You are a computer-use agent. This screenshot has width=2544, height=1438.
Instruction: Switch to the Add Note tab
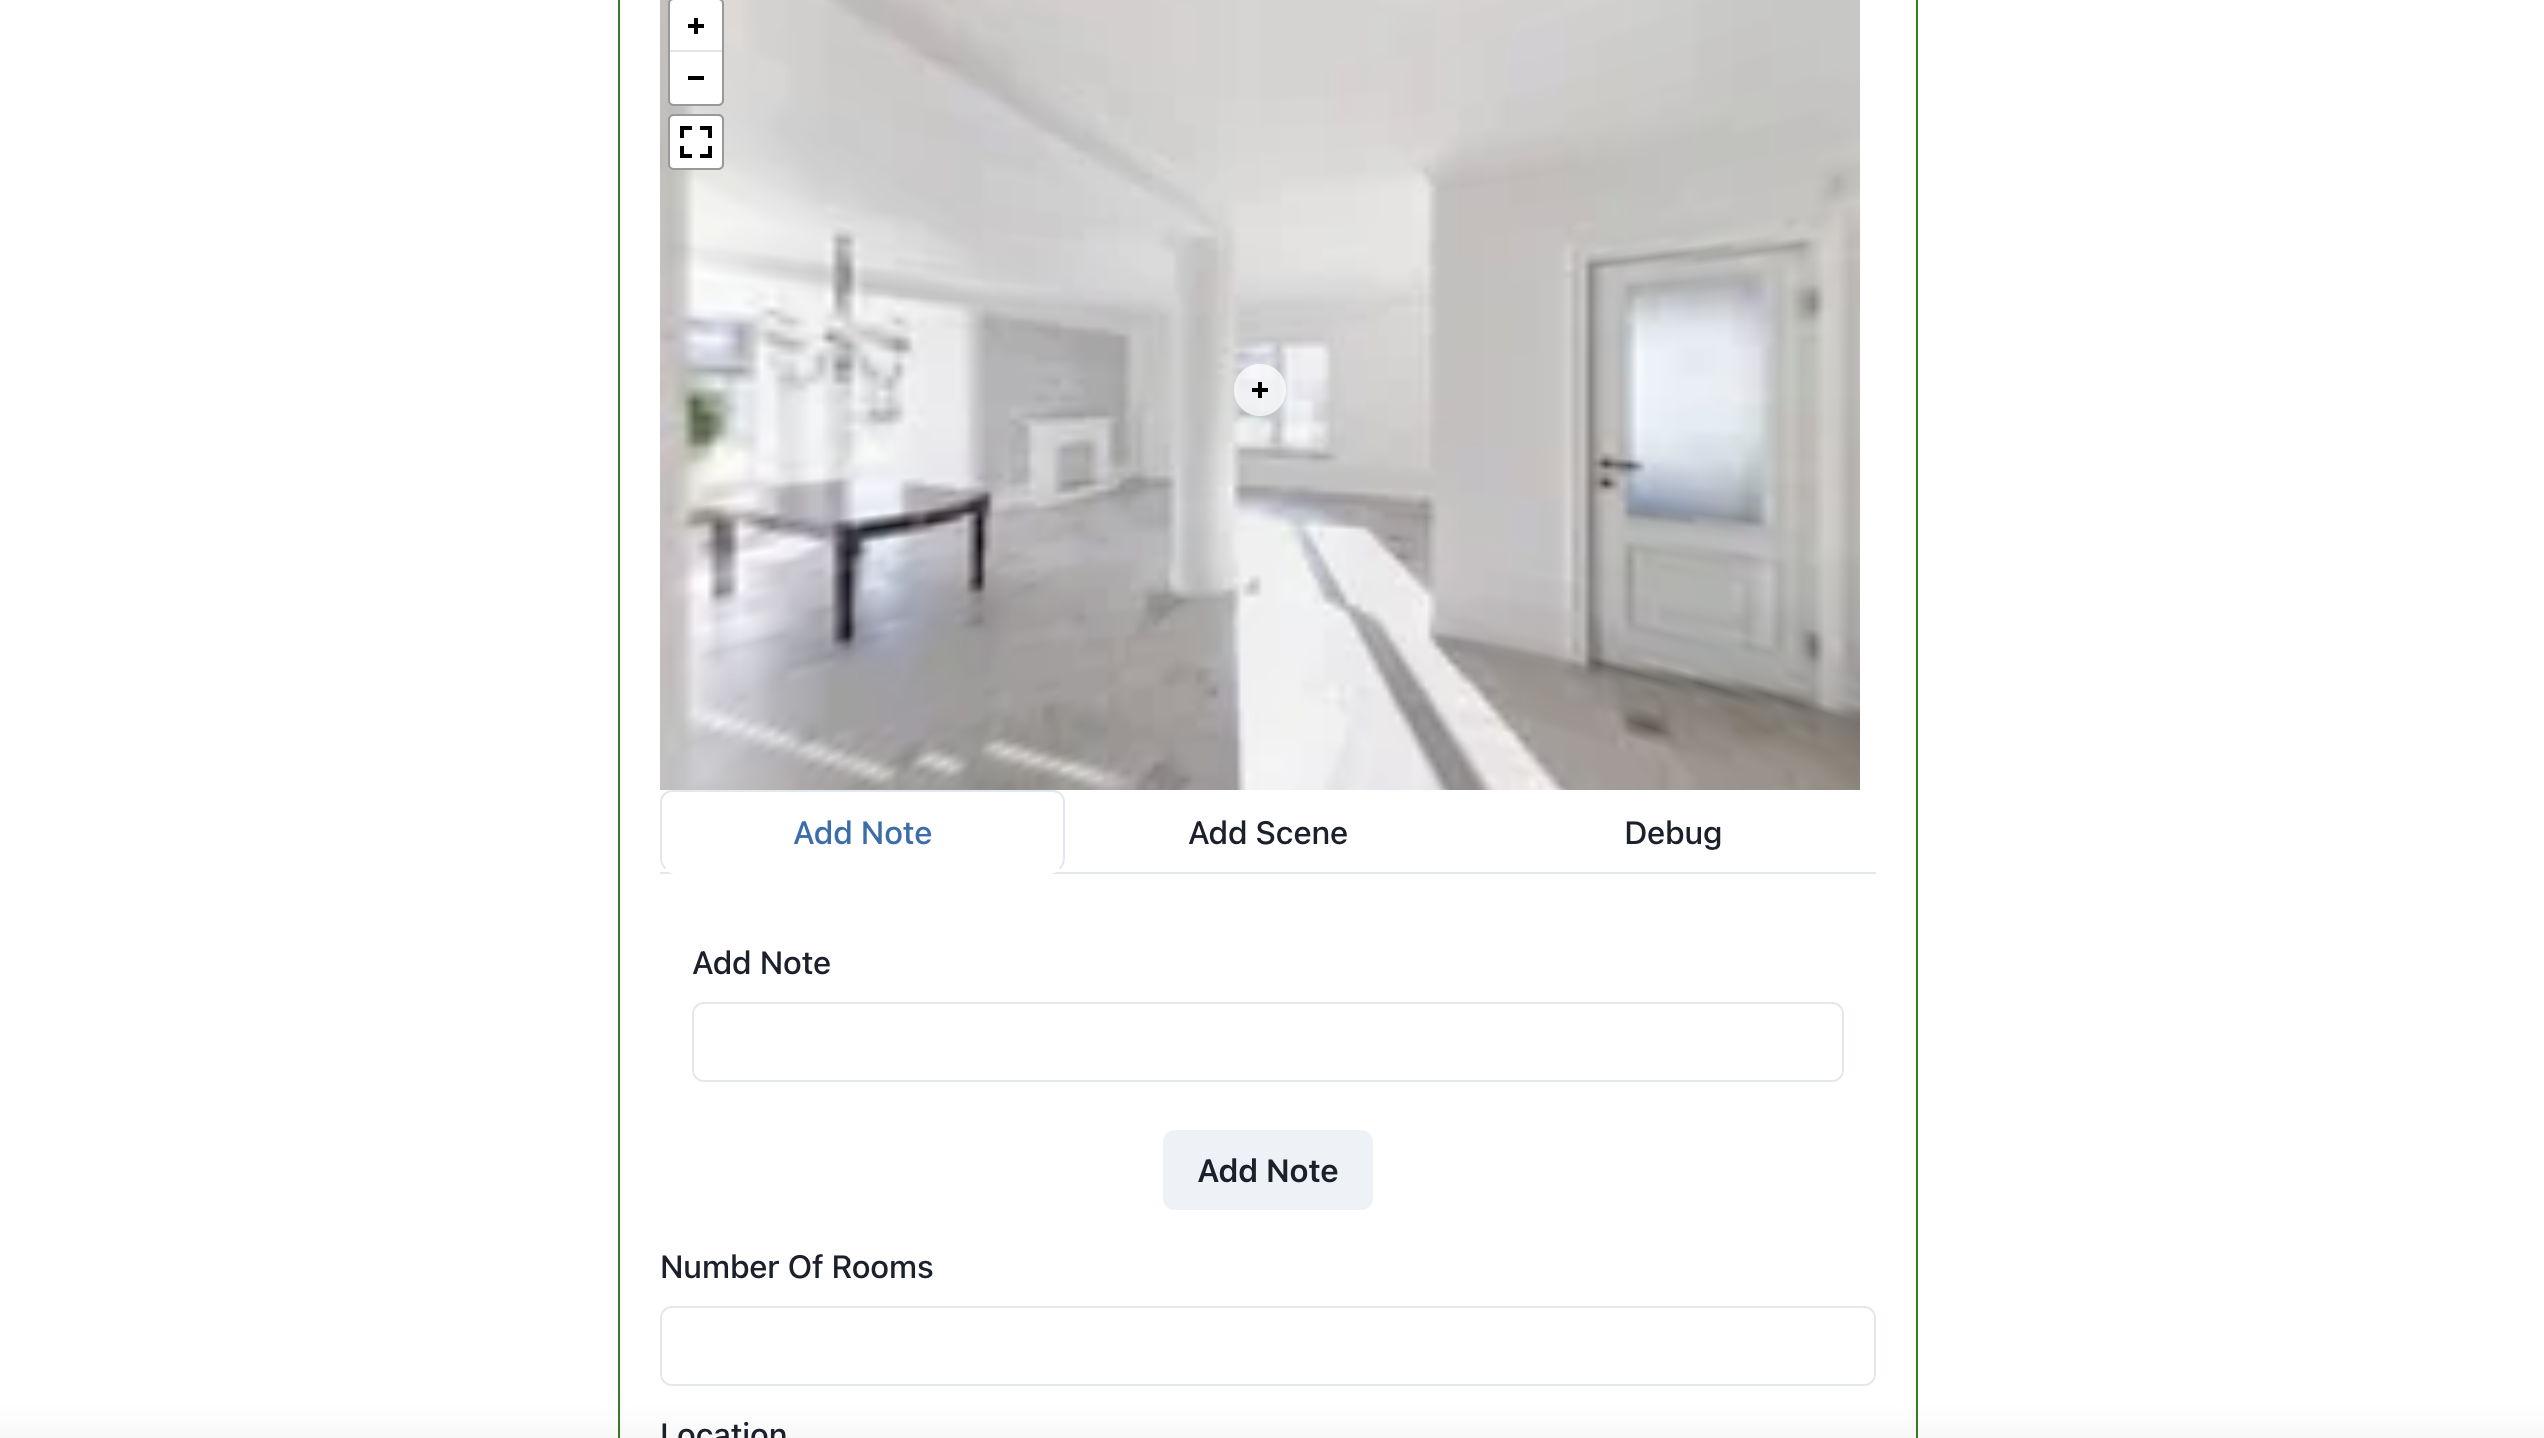point(862,833)
